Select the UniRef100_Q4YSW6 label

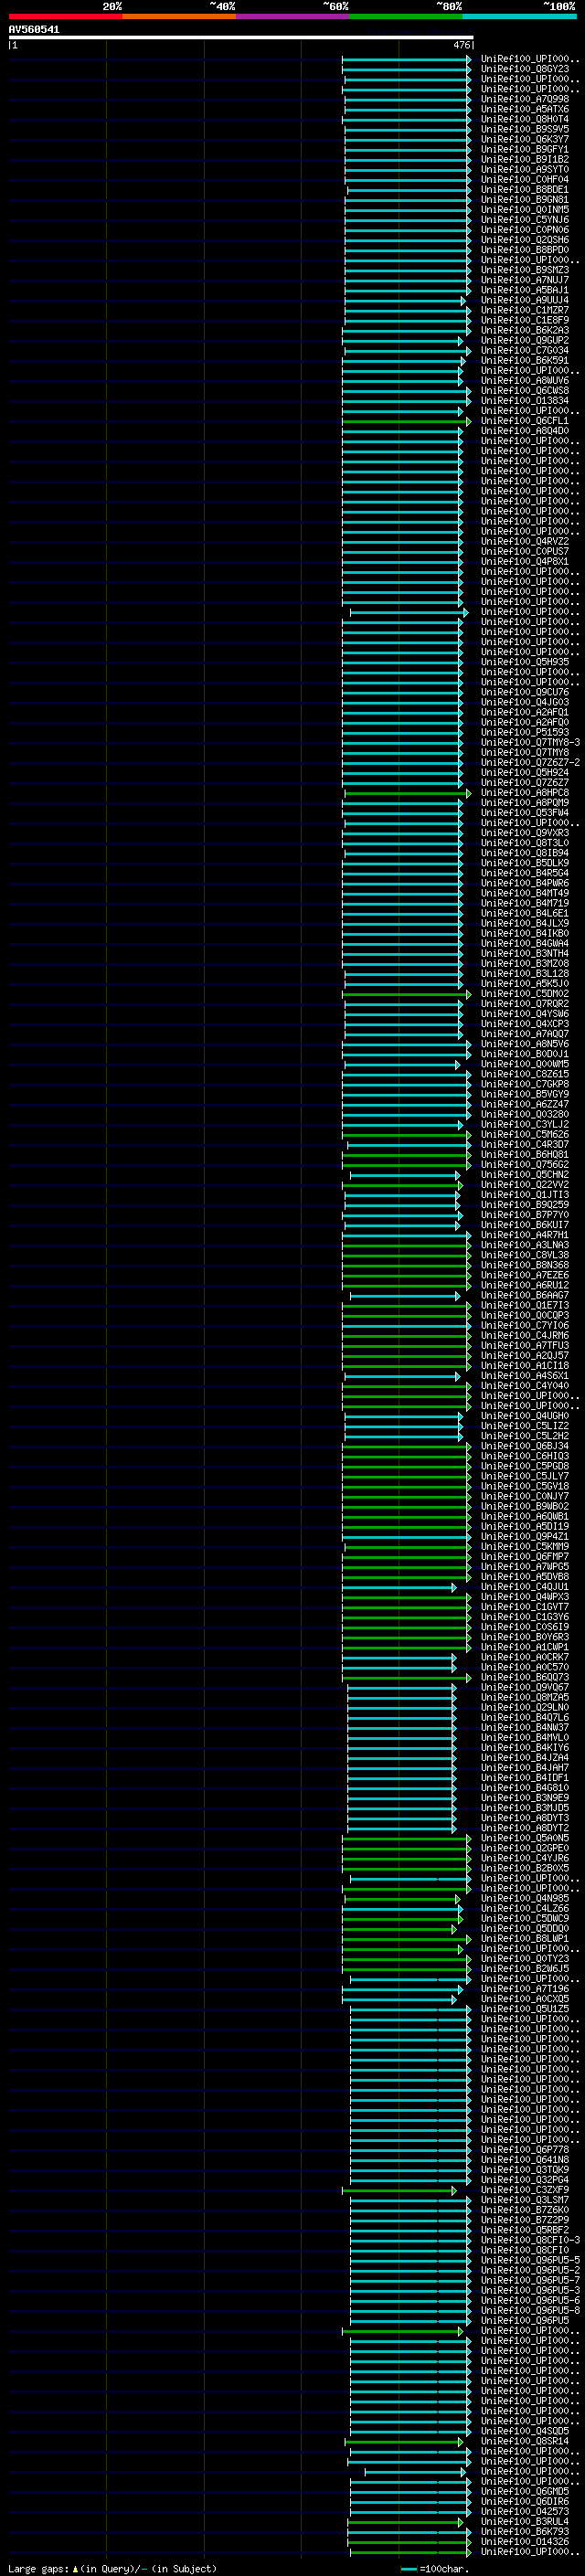click(525, 1014)
